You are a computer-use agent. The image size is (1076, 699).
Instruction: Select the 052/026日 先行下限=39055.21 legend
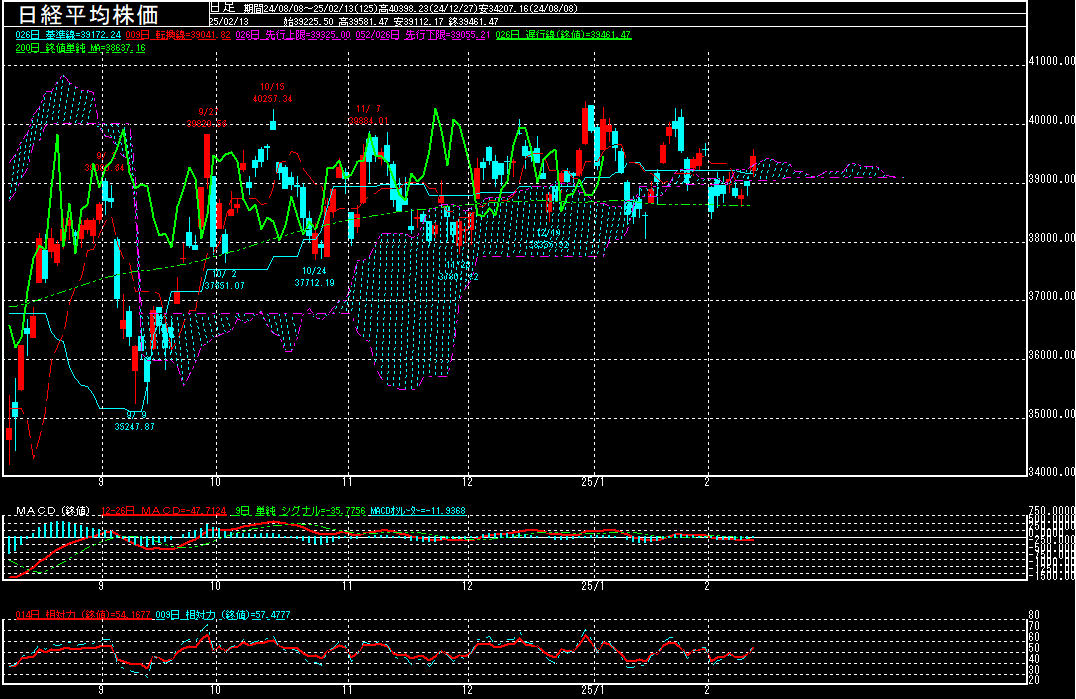423,35
